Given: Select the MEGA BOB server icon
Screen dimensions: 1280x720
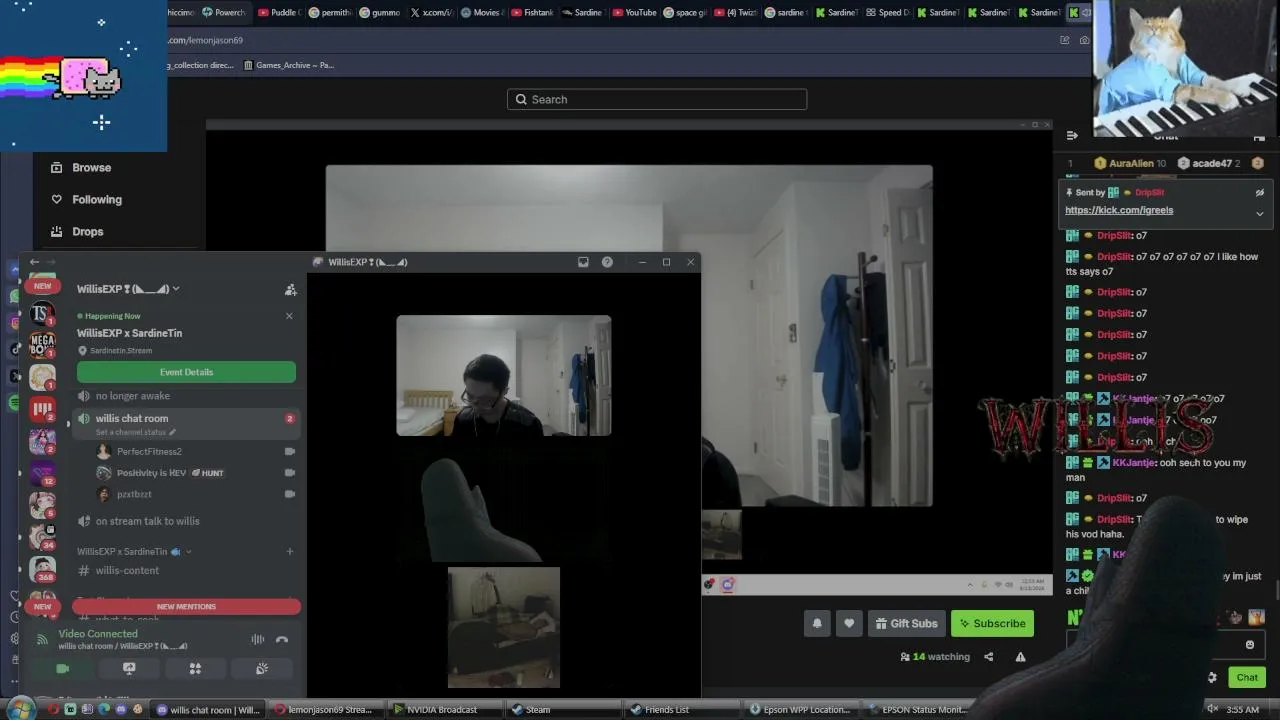Looking at the screenshot, I should [42, 345].
